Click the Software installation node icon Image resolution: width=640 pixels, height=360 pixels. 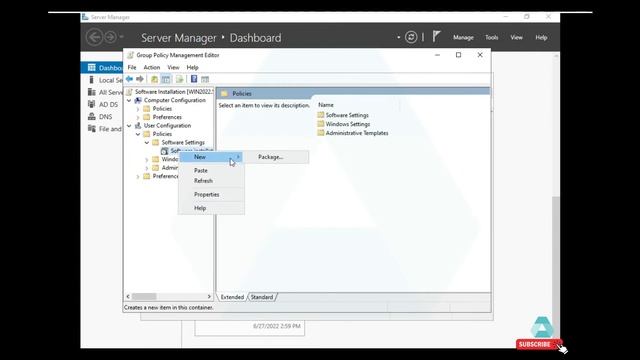(x=164, y=151)
